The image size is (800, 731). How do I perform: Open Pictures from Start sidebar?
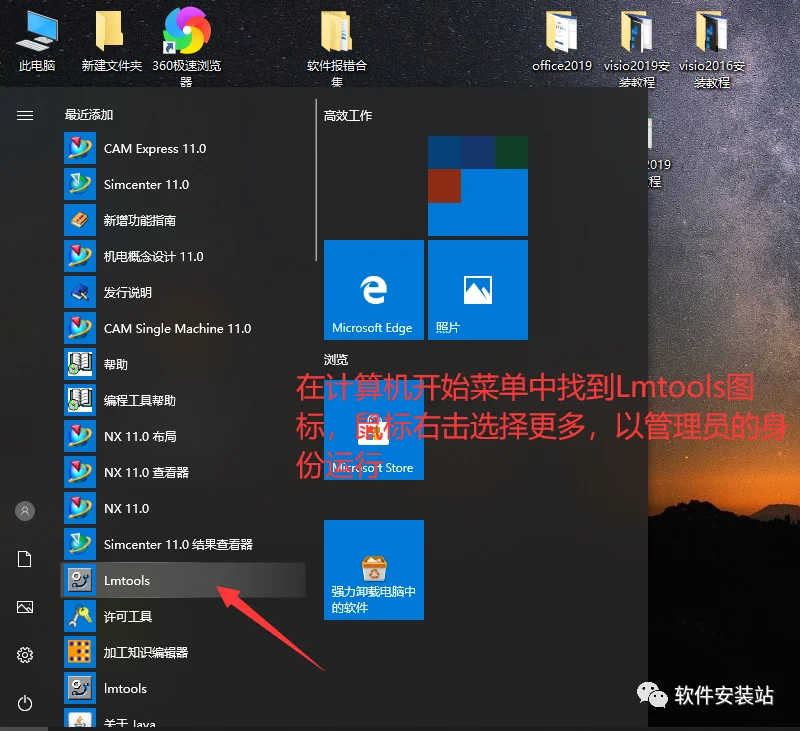(25, 607)
